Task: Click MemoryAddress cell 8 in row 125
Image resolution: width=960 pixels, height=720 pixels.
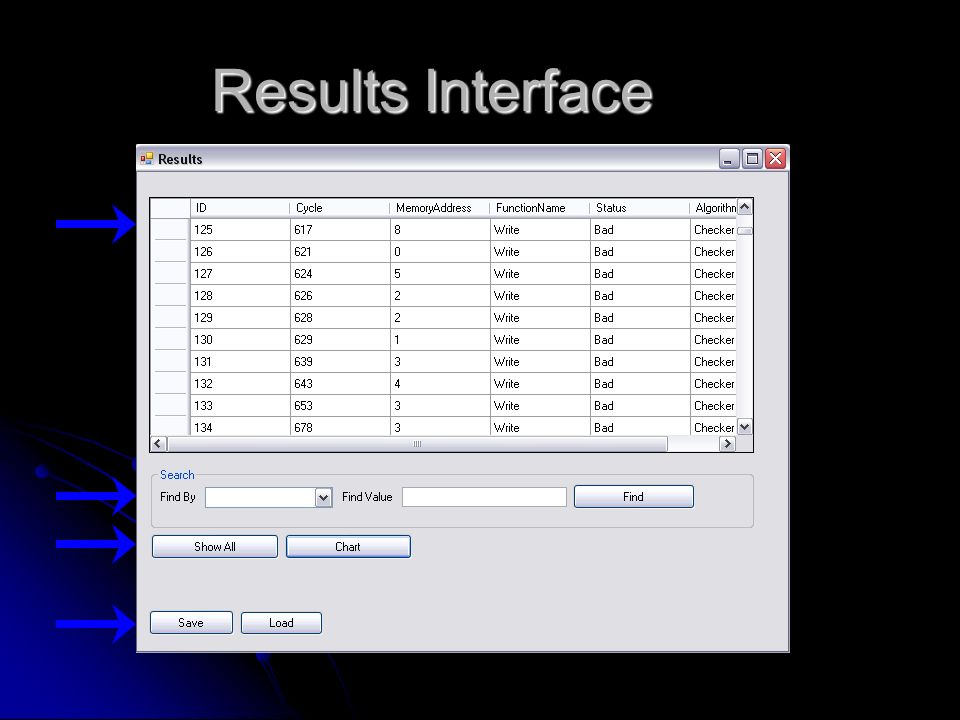Action: click(440, 230)
